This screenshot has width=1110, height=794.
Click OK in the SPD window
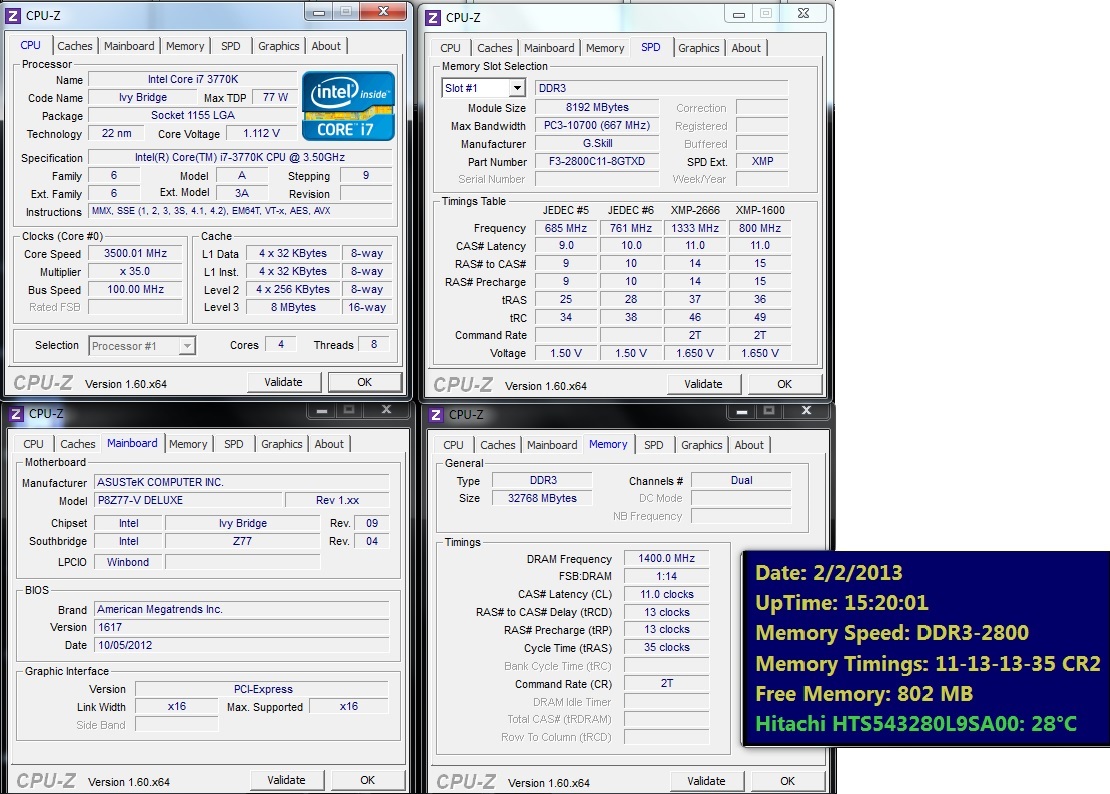click(784, 384)
